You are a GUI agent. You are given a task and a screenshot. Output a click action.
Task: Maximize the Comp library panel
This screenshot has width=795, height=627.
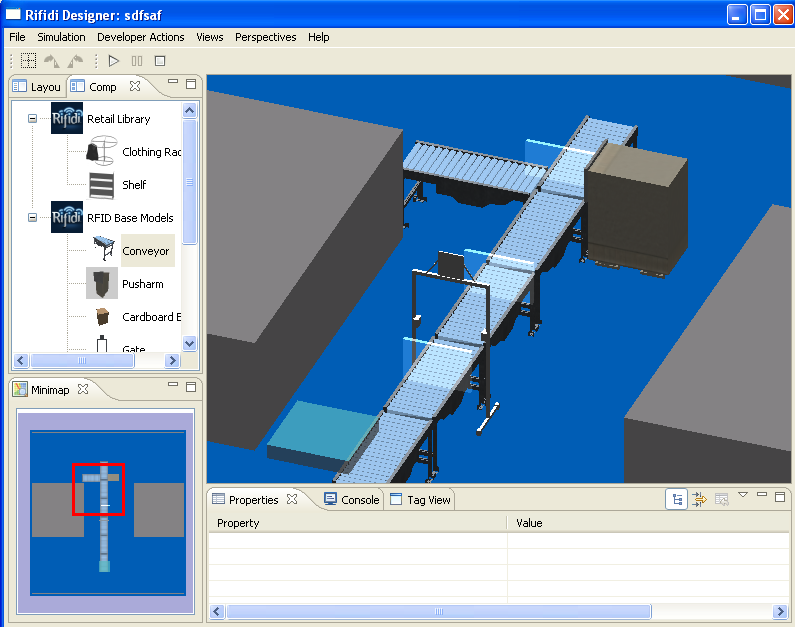click(191, 84)
